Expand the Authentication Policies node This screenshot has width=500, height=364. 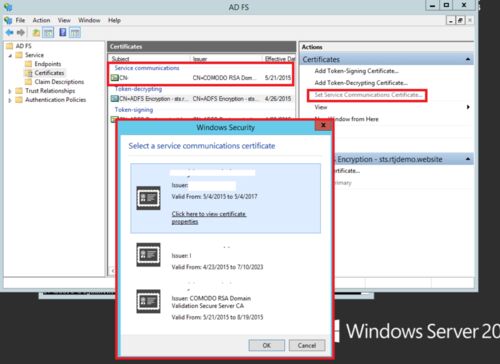point(10,100)
